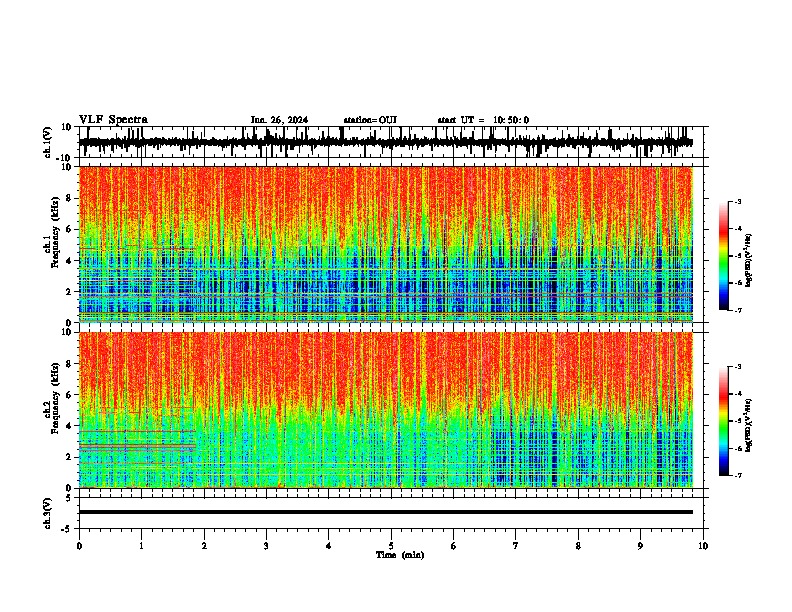
Task: Select the date text "Jan. 26, 2024"
Action: pos(279,120)
